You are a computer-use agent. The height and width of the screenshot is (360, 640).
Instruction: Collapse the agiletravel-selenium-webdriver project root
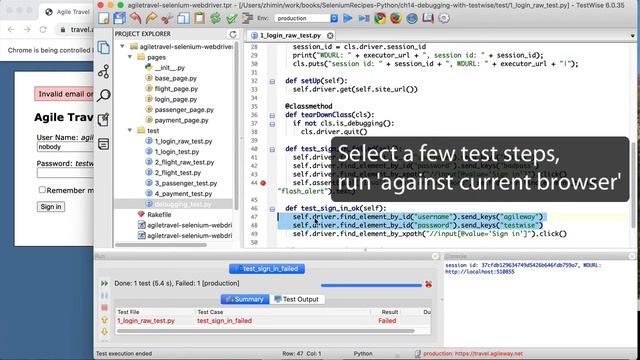click(122, 47)
